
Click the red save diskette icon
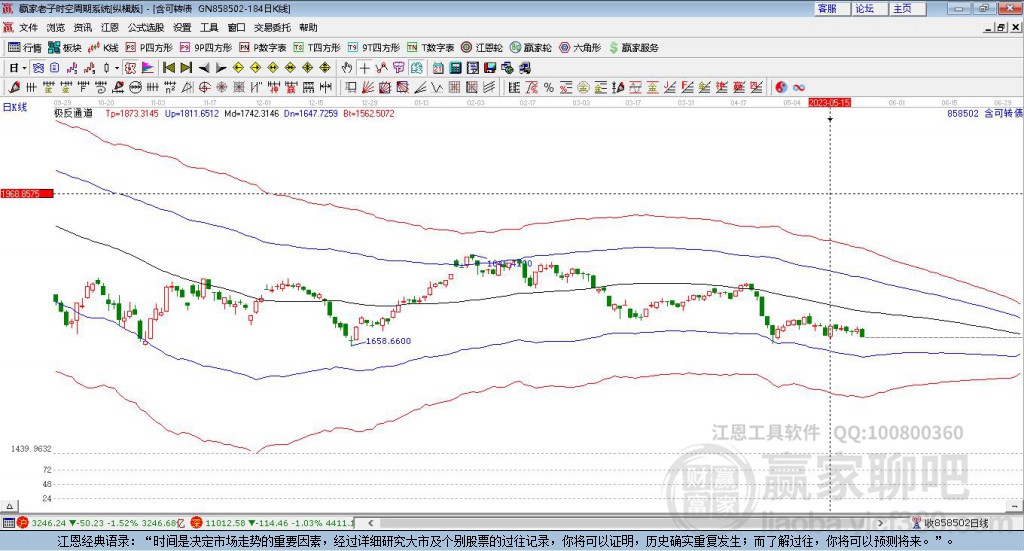pos(490,68)
